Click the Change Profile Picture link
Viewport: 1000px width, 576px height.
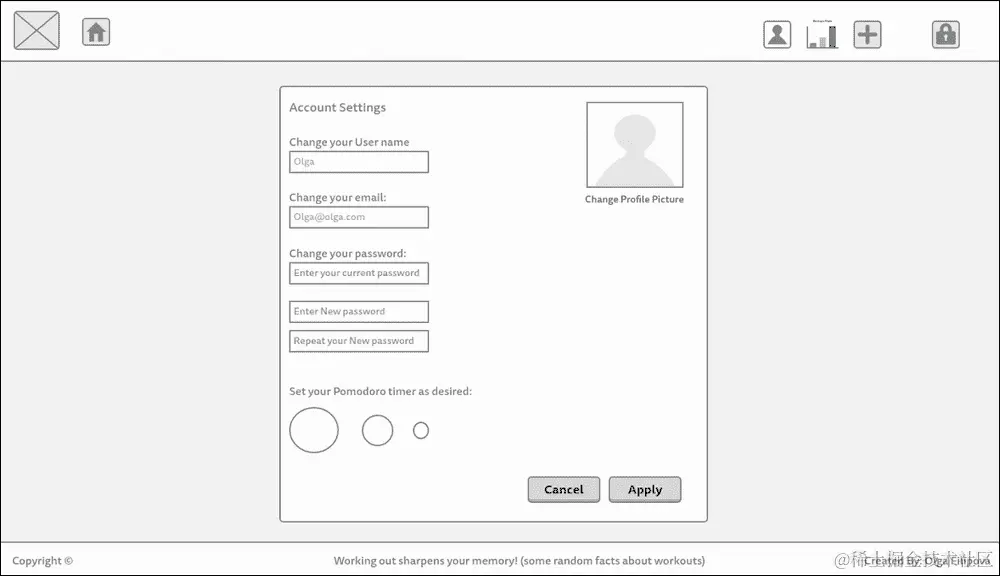click(634, 199)
